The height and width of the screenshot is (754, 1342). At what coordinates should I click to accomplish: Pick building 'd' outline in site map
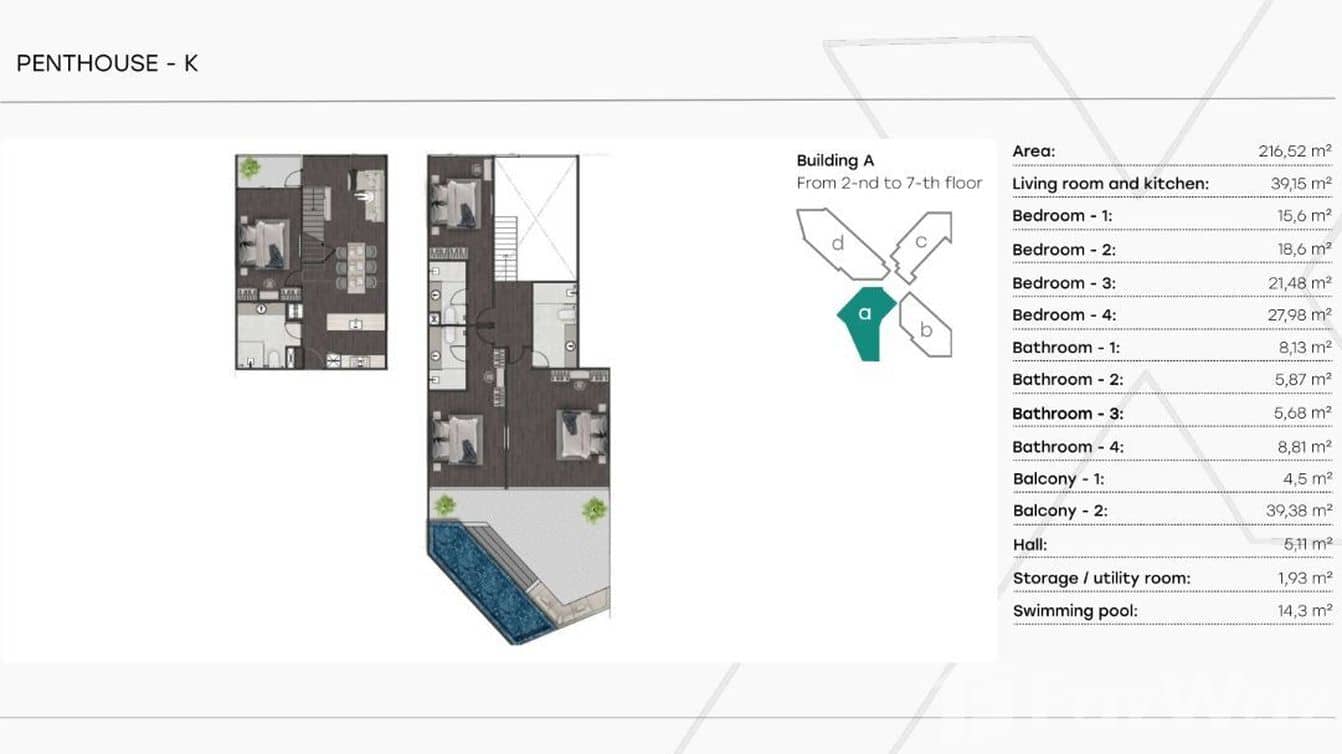pos(838,244)
